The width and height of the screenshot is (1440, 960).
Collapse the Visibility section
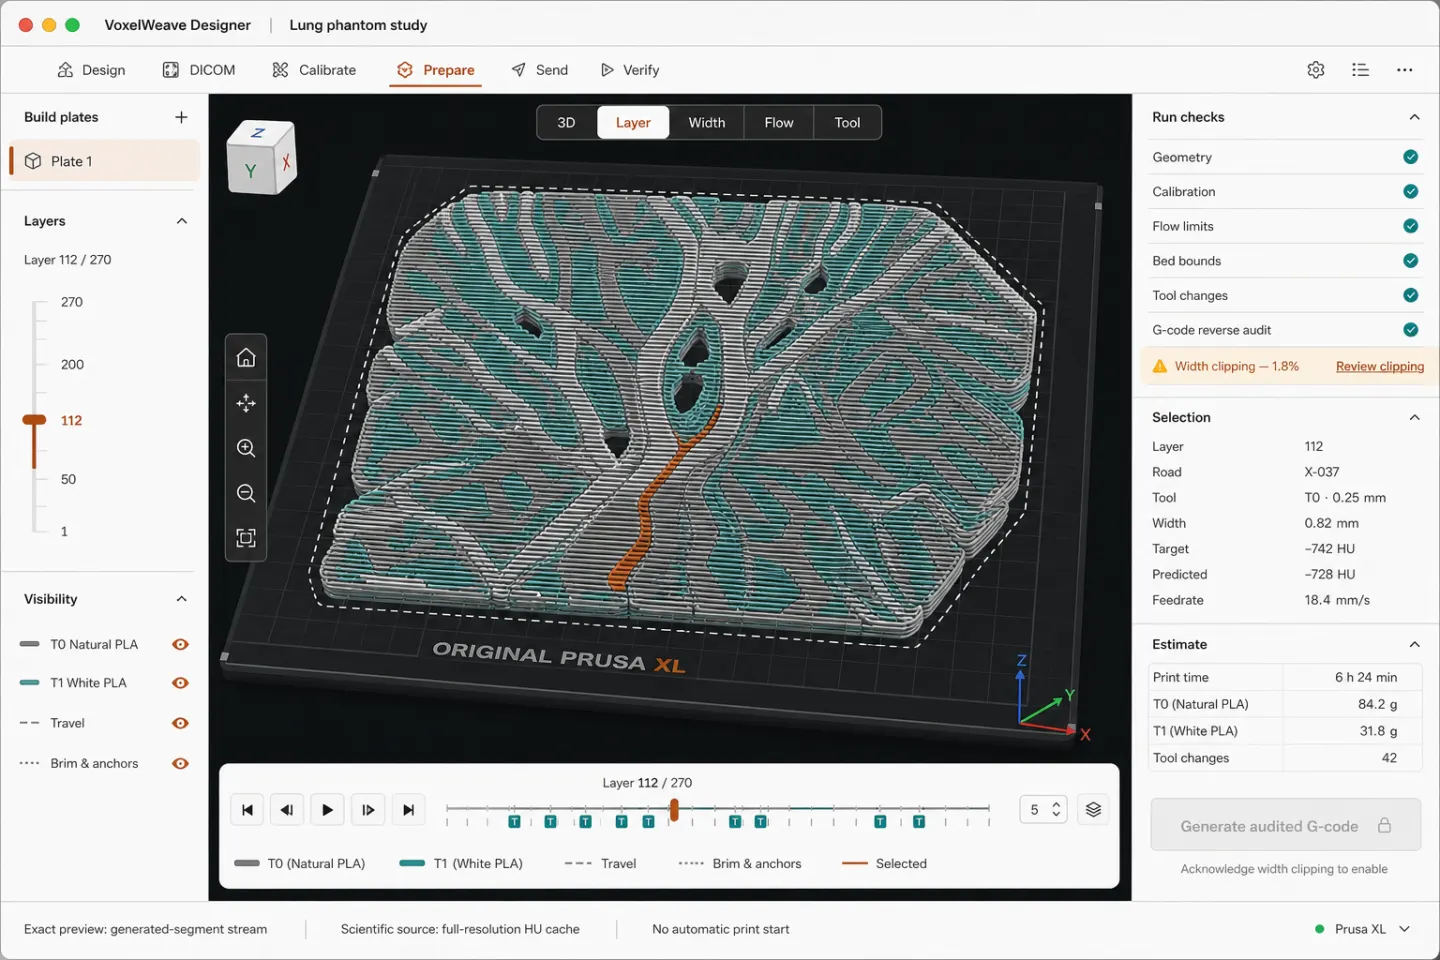point(181,599)
